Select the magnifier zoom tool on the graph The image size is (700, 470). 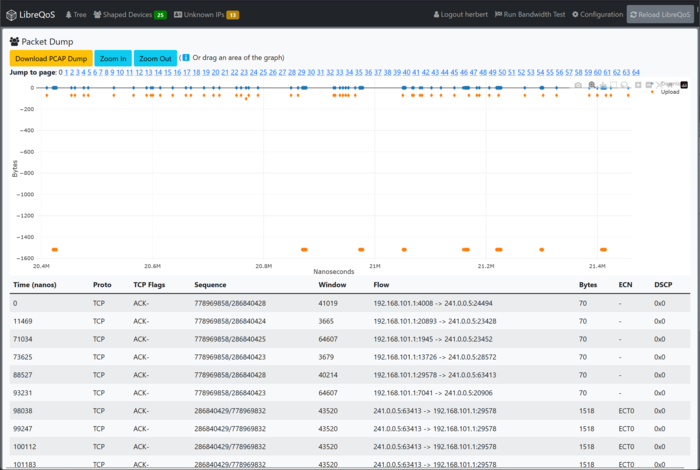coord(592,85)
